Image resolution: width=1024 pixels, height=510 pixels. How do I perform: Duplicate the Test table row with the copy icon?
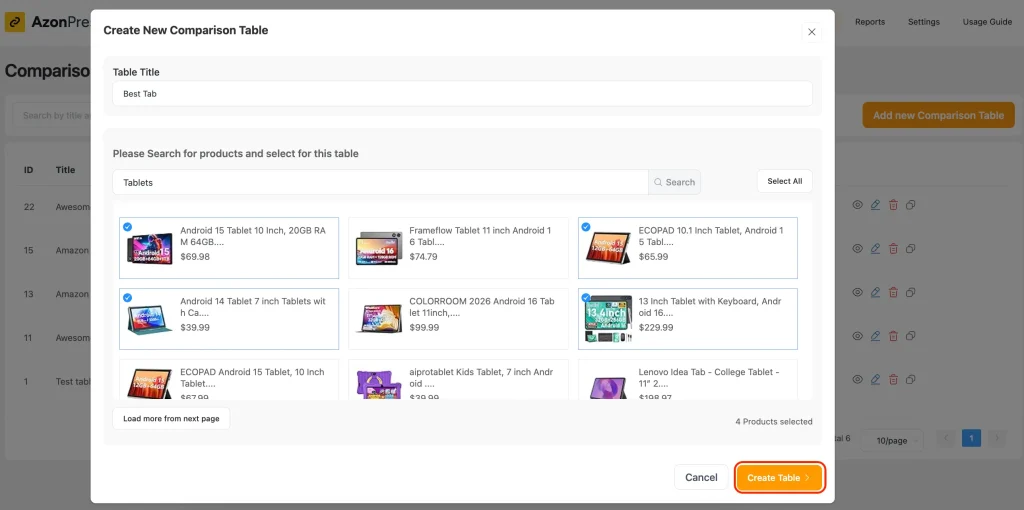910,379
